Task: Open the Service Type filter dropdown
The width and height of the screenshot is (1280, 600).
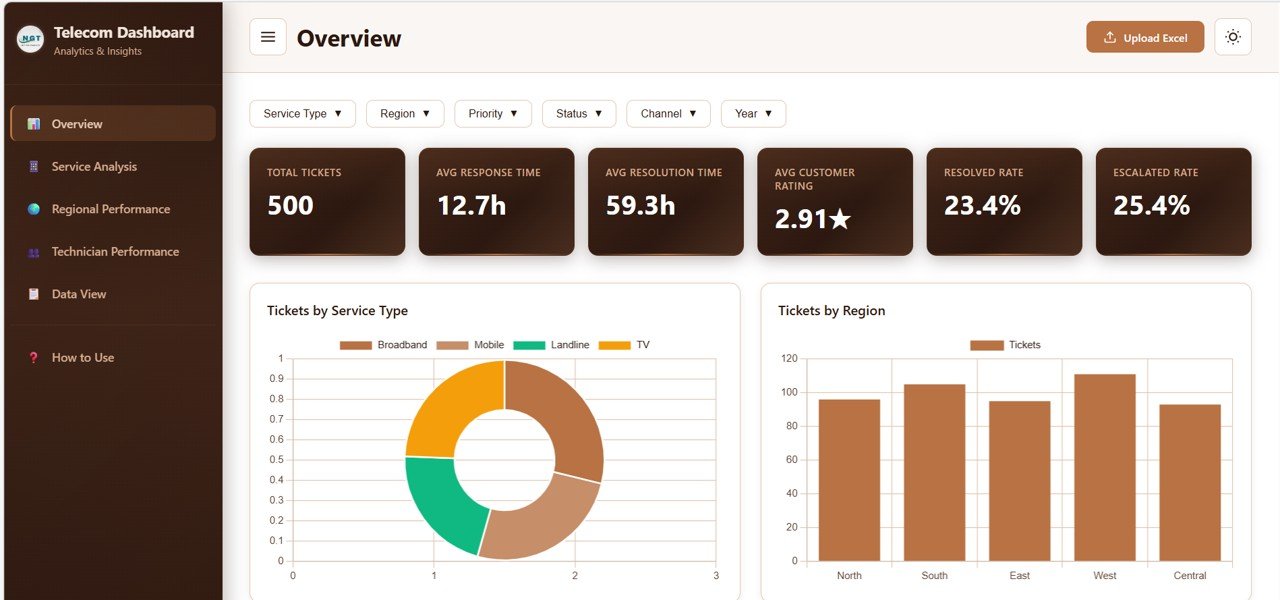Action: pos(302,113)
